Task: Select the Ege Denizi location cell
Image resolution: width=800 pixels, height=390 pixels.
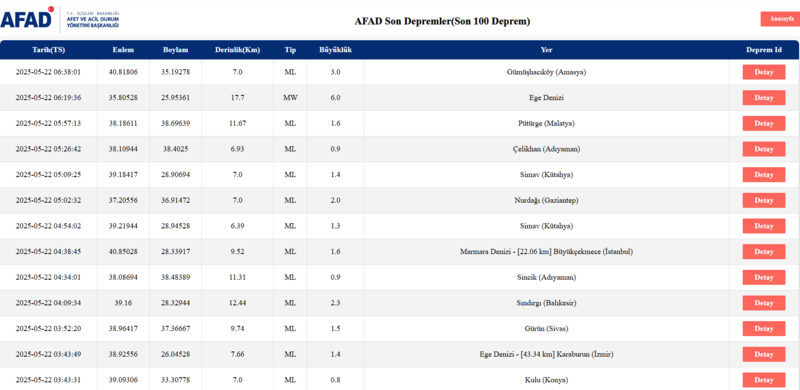Action: (546, 98)
